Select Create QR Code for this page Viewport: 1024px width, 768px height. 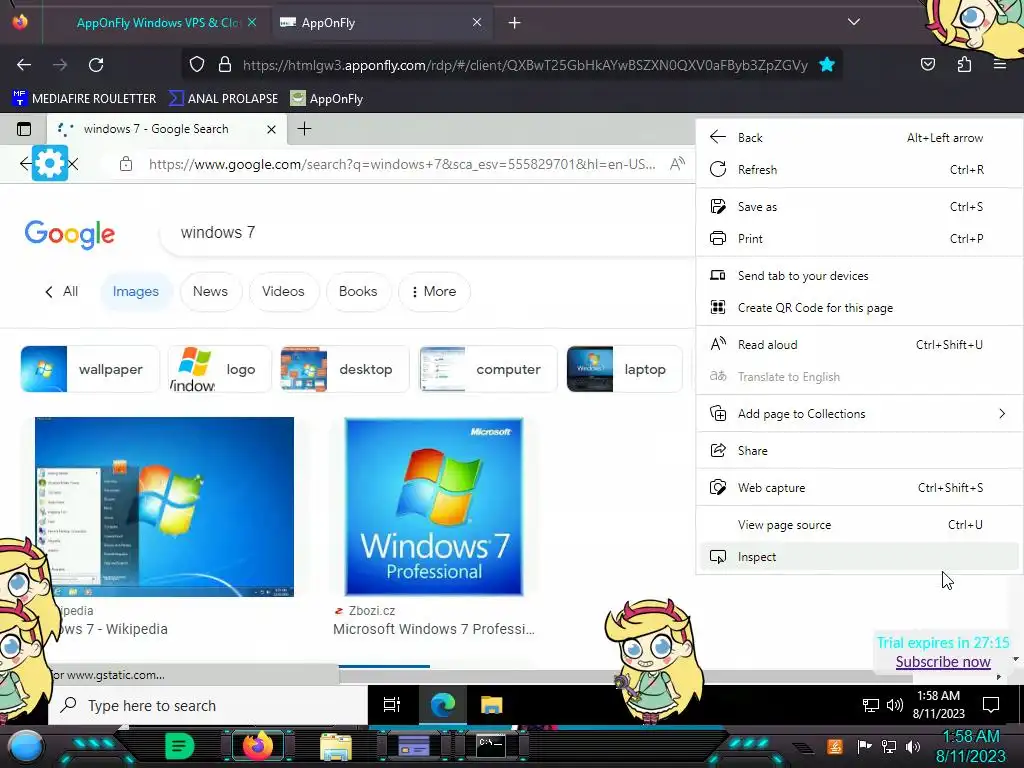859,308
